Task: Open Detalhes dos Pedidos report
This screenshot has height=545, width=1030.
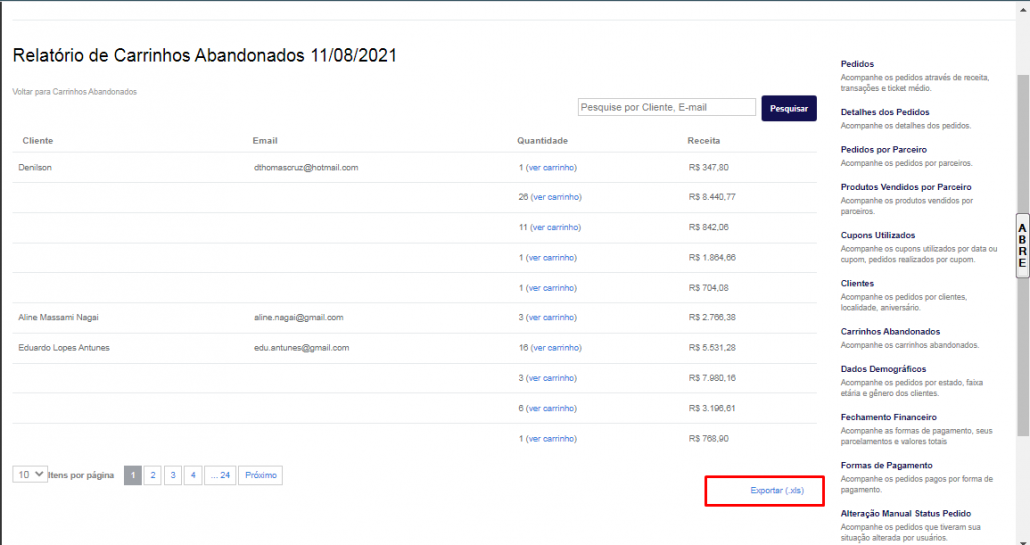Action: tap(885, 112)
